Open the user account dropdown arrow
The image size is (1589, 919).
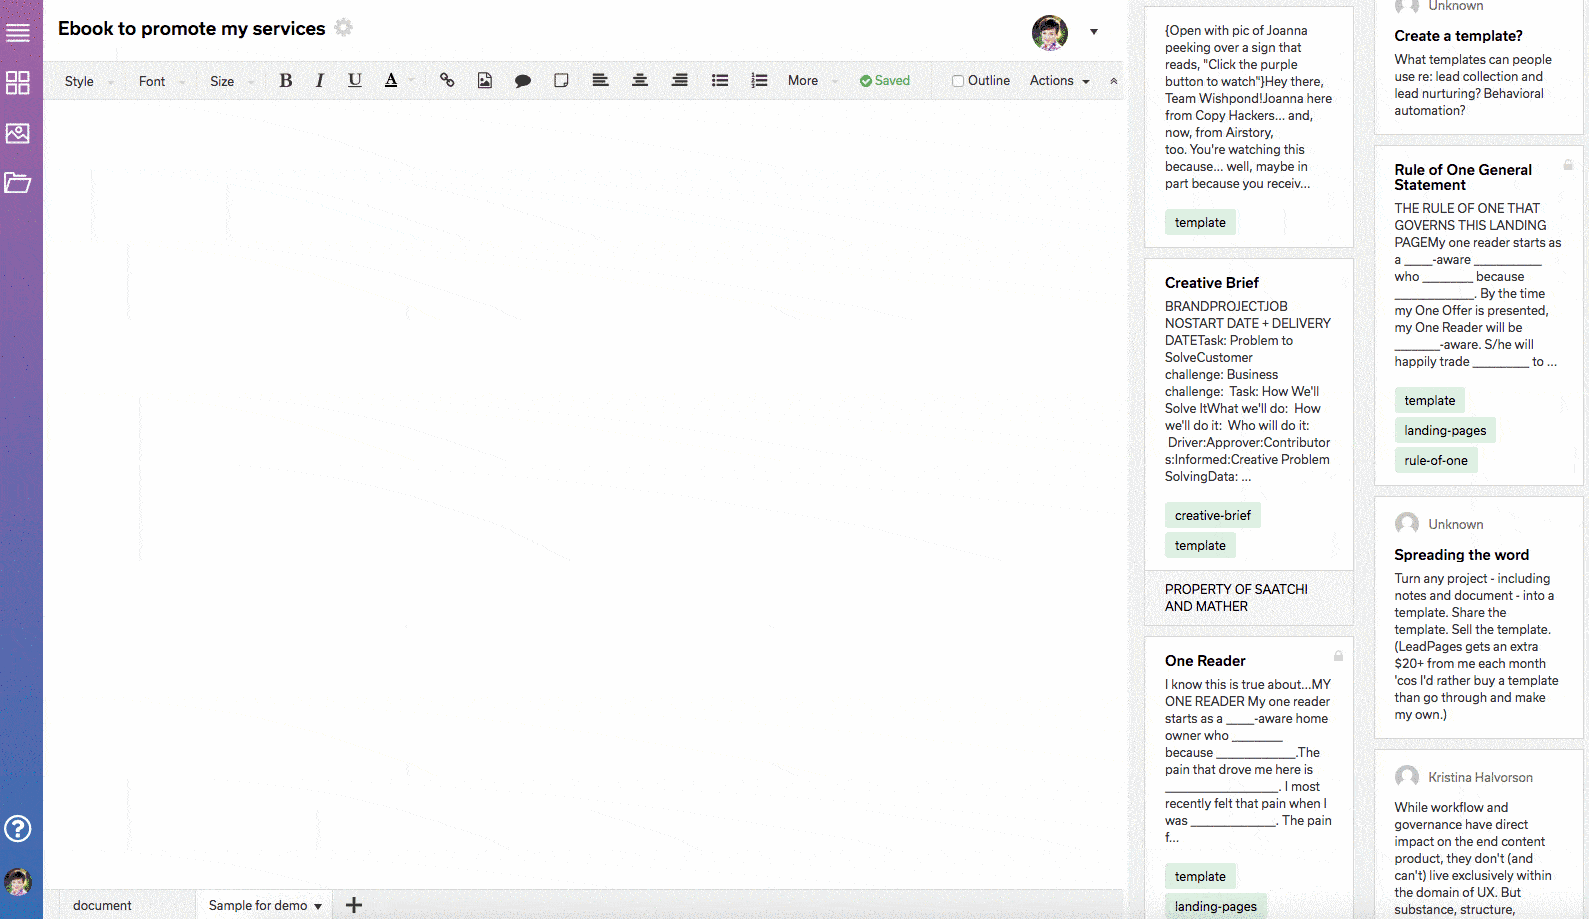(x=1094, y=32)
